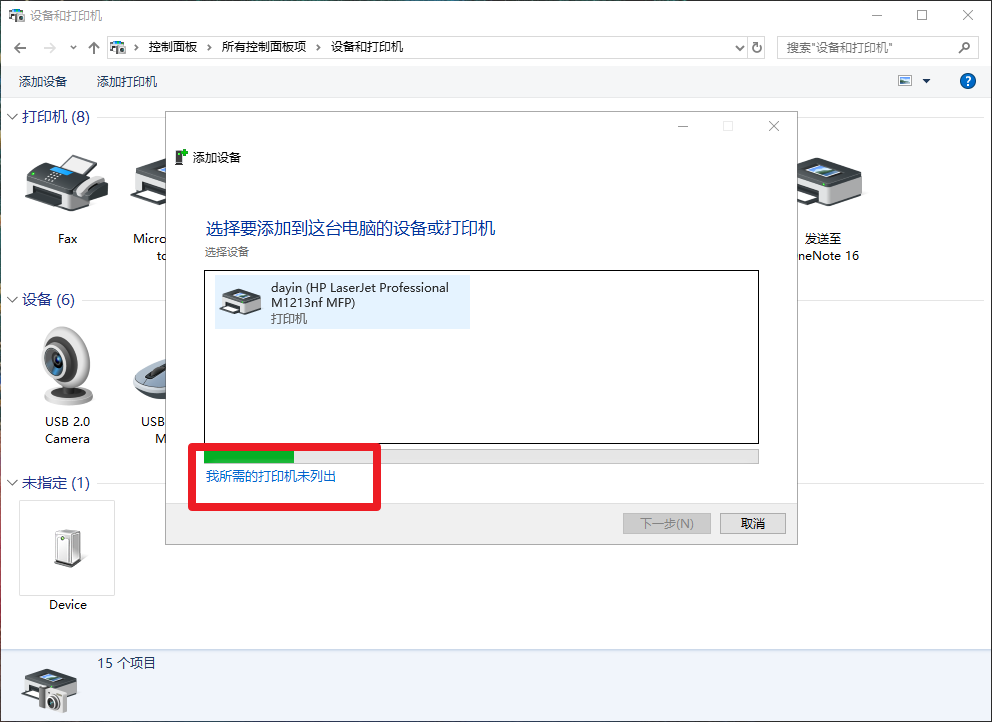
Task: Collapse the 未指定 (1) group
Action: (12, 483)
